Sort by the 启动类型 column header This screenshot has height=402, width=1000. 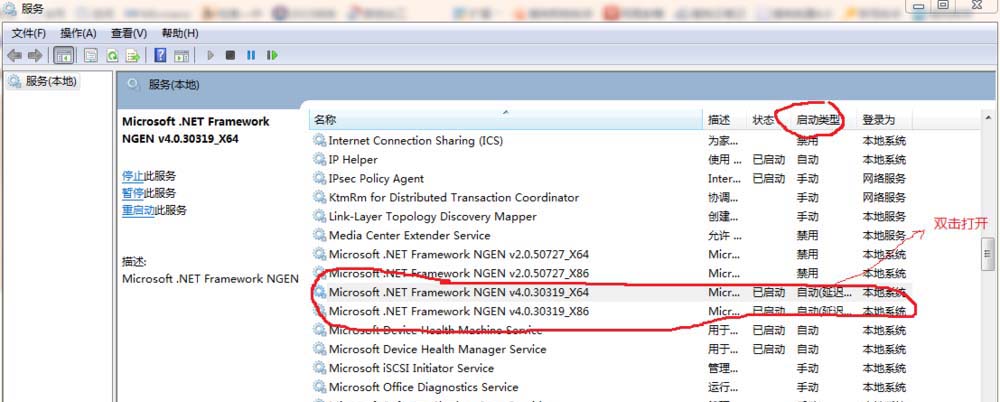click(x=818, y=120)
